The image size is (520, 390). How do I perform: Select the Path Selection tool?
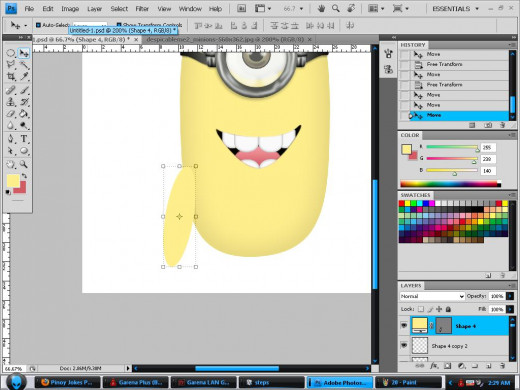(x=11, y=151)
